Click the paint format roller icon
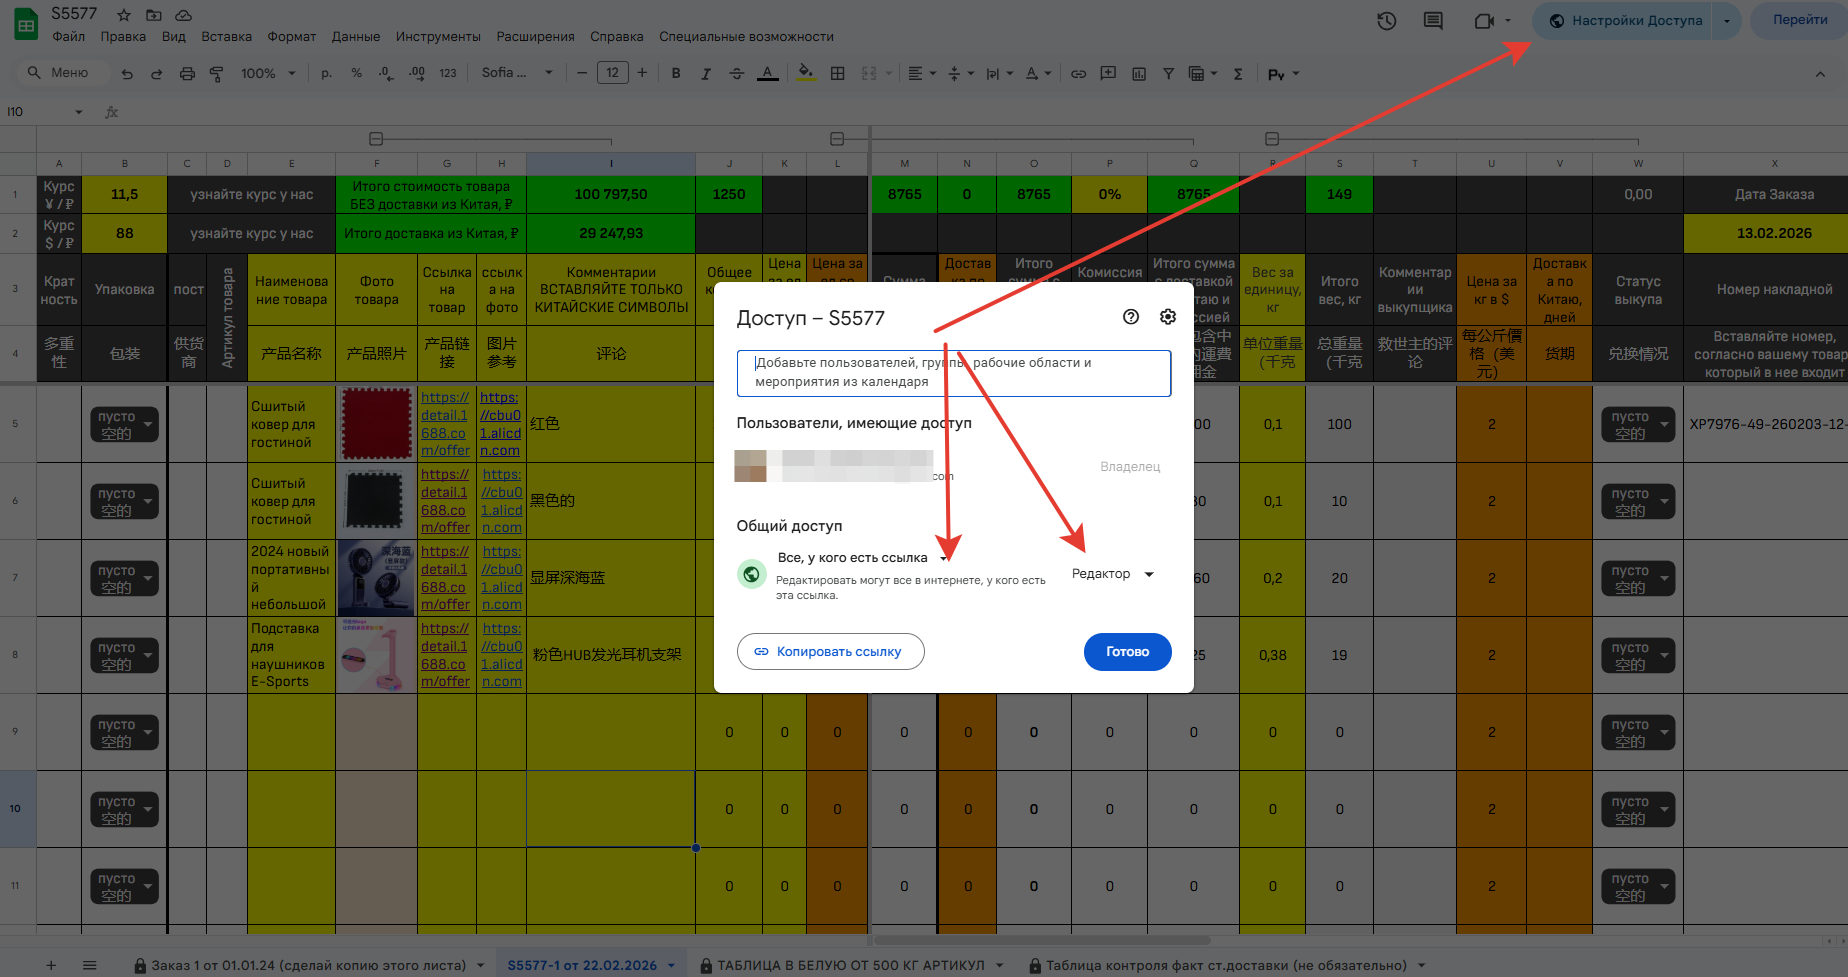The width and height of the screenshot is (1848, 977). [216, 73]
